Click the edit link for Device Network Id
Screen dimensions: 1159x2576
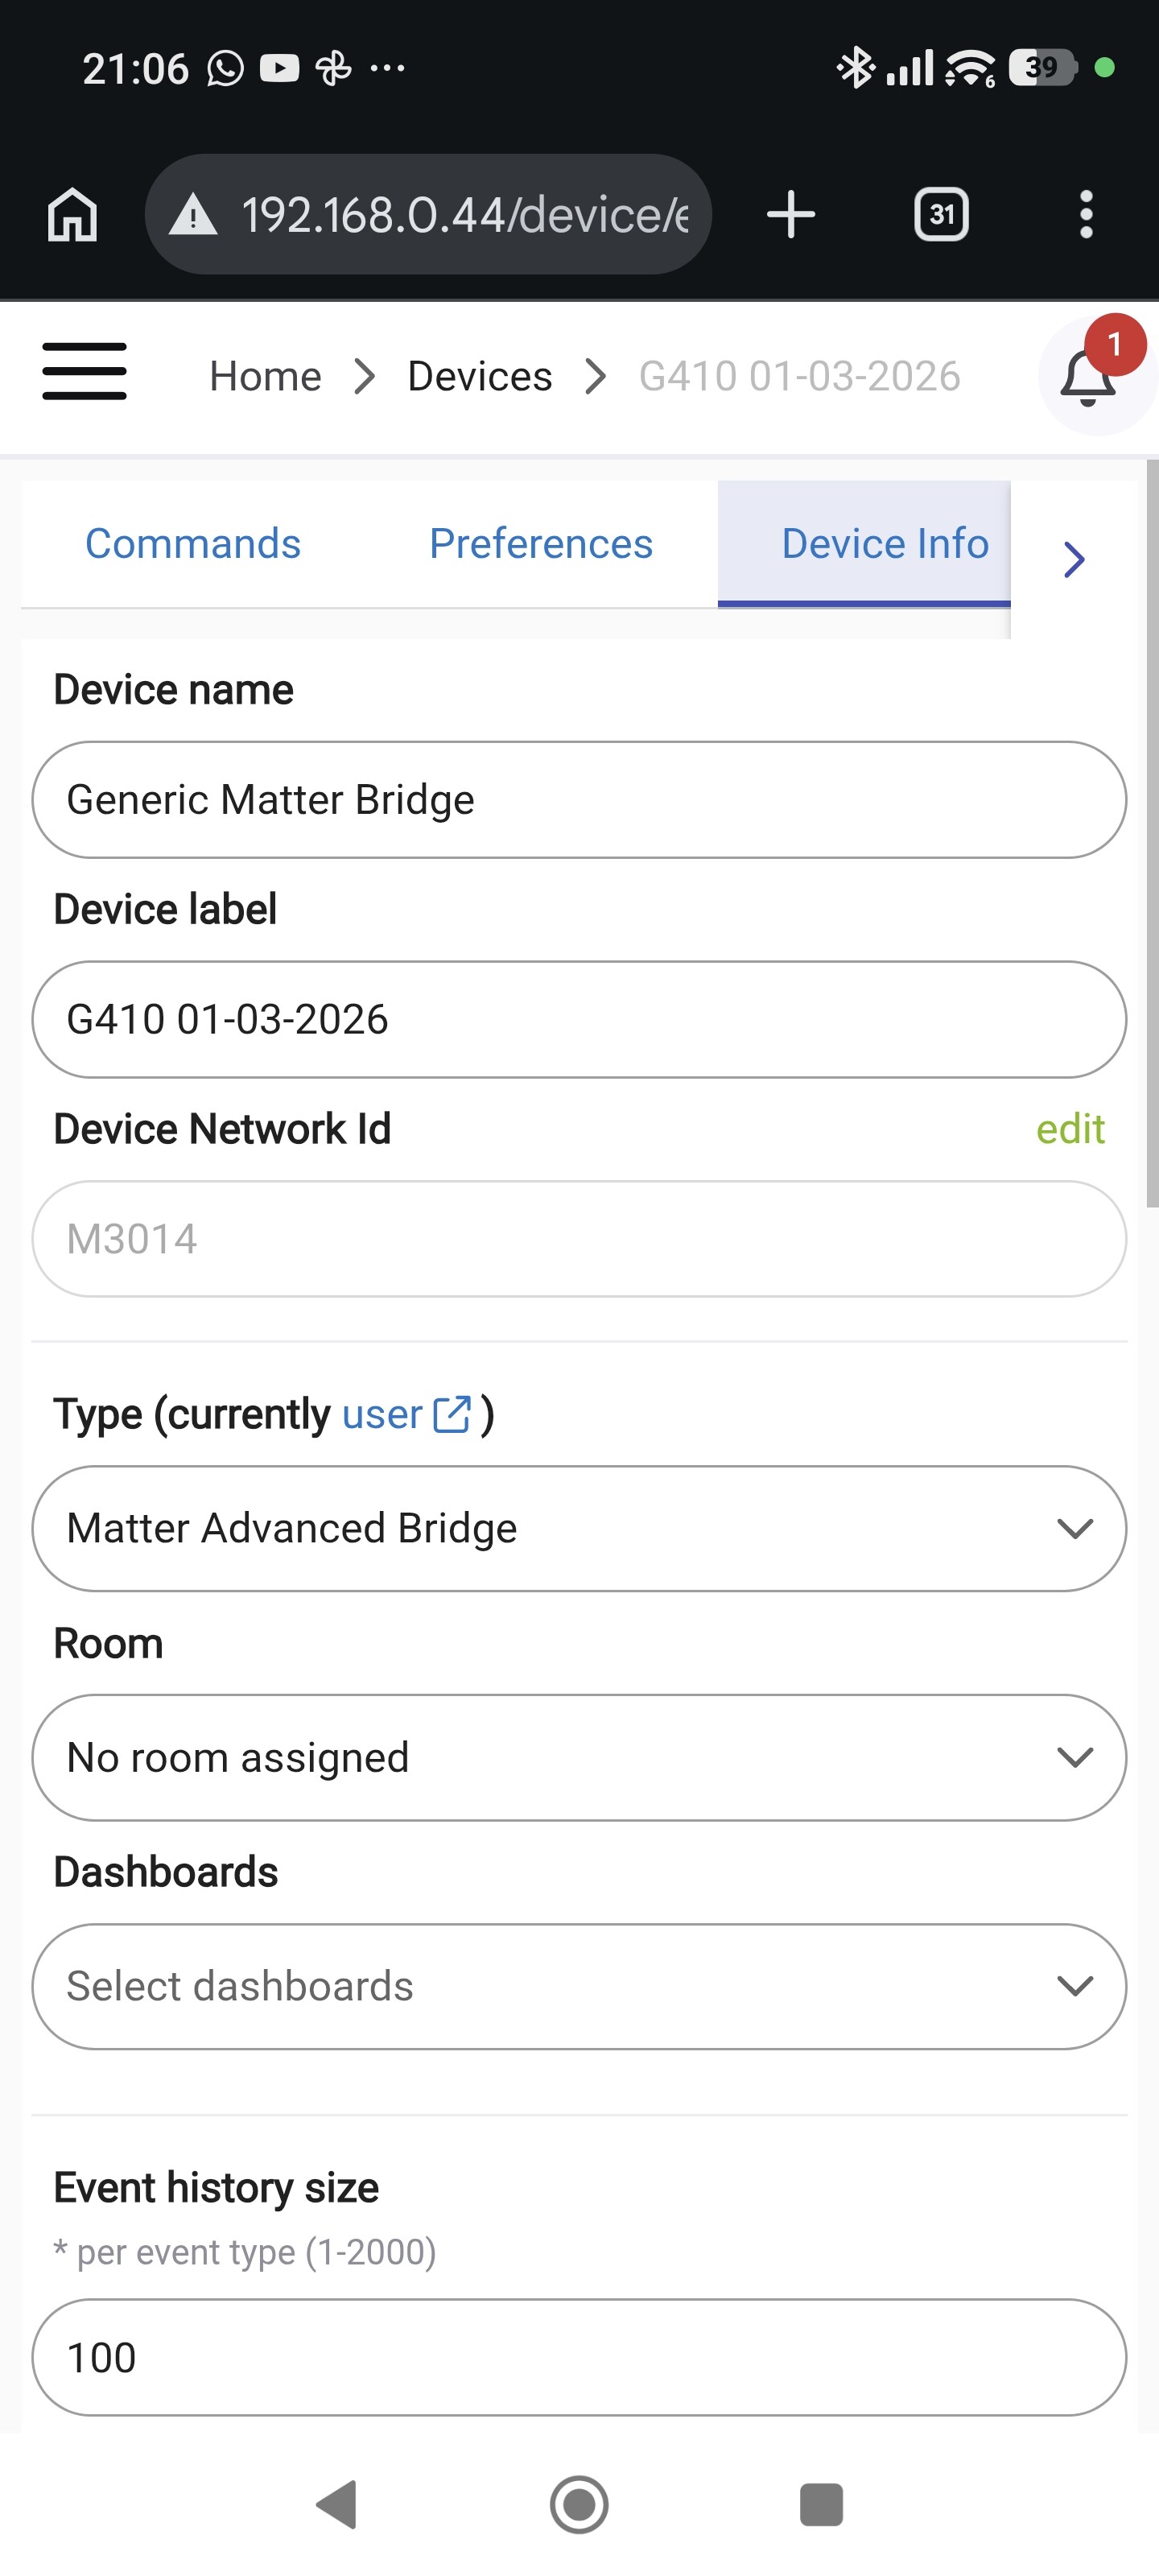tap(1069, 1129)
